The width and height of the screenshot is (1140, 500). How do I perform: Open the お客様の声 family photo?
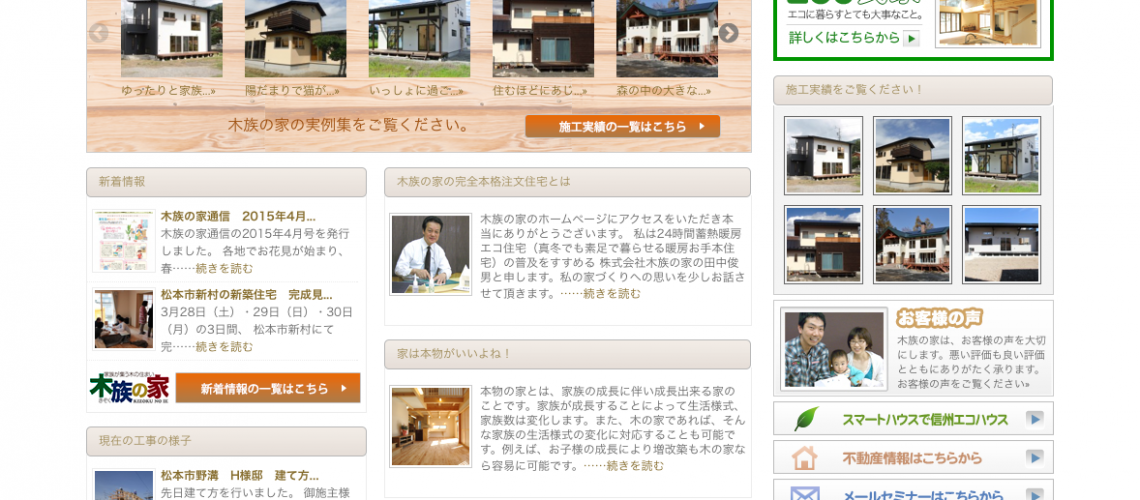(x=834, y=348)
